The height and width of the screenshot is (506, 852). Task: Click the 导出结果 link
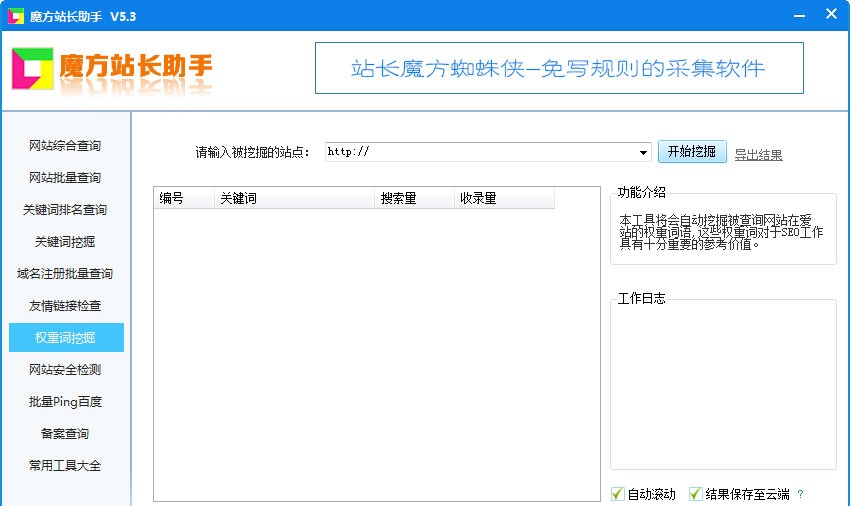point(759,155)
